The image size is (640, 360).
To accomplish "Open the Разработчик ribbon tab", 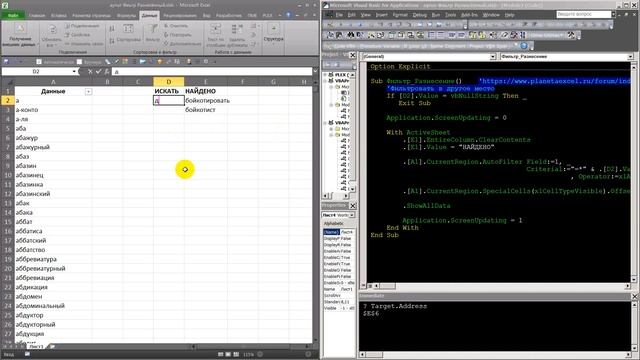I will coord(229,16).
